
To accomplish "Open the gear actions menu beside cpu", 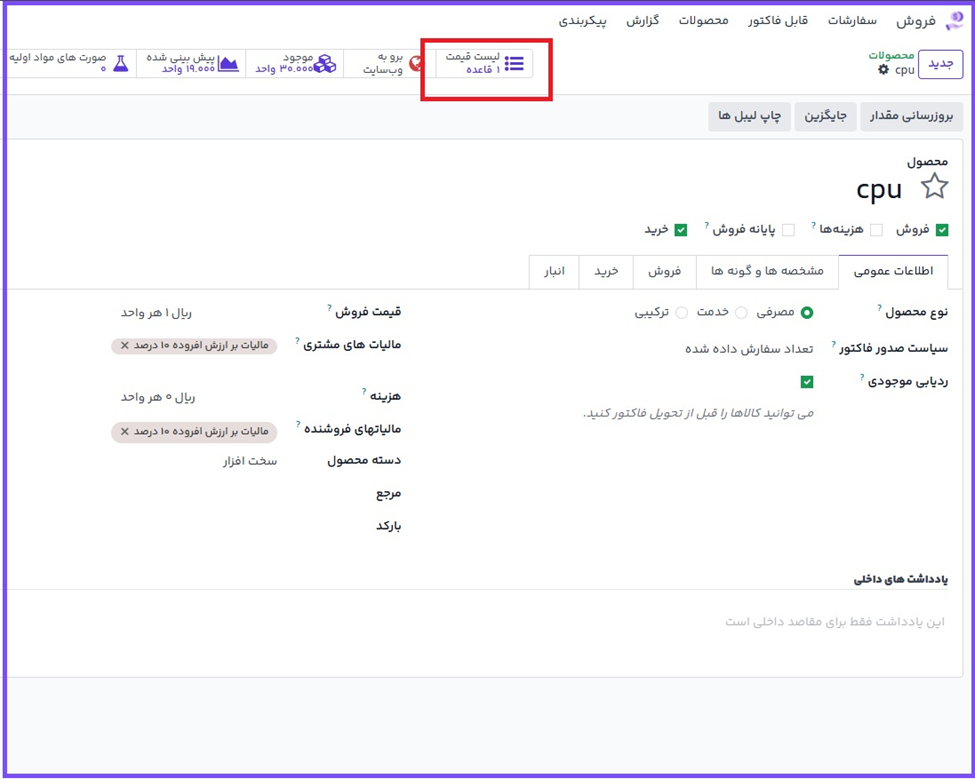I will (883, 71).
